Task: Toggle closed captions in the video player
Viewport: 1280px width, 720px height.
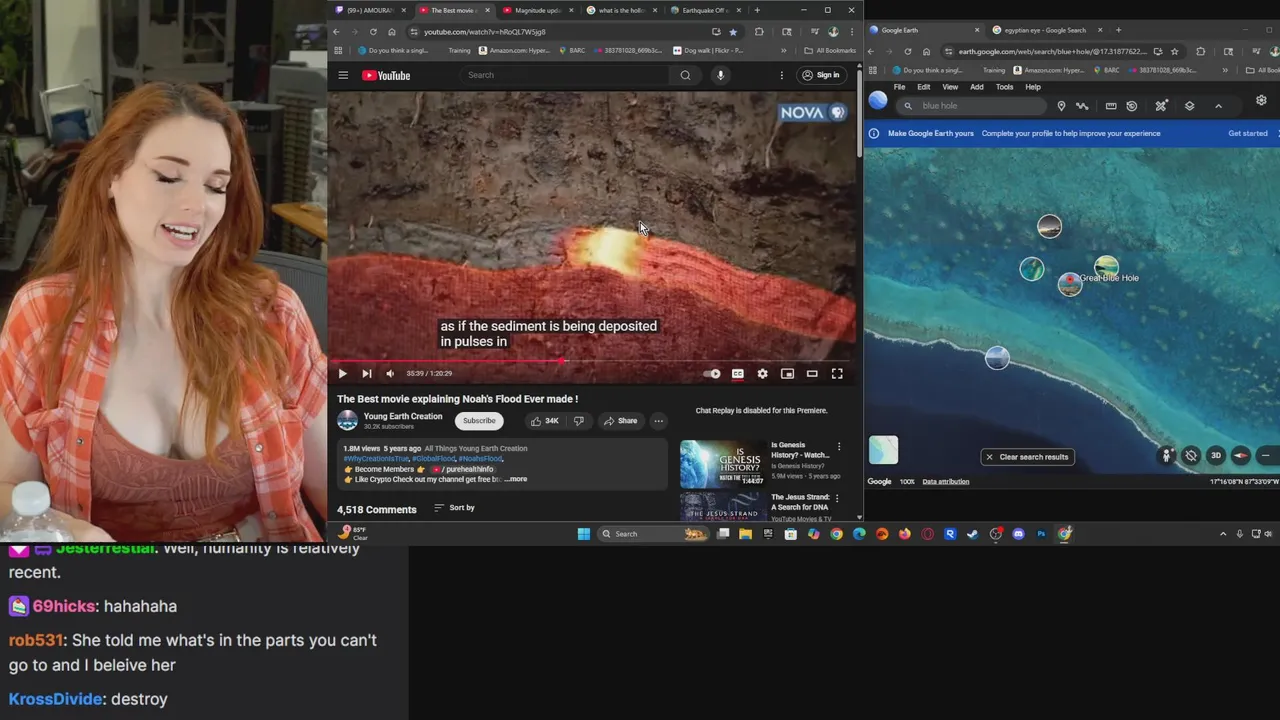Action: click(737, 373)
